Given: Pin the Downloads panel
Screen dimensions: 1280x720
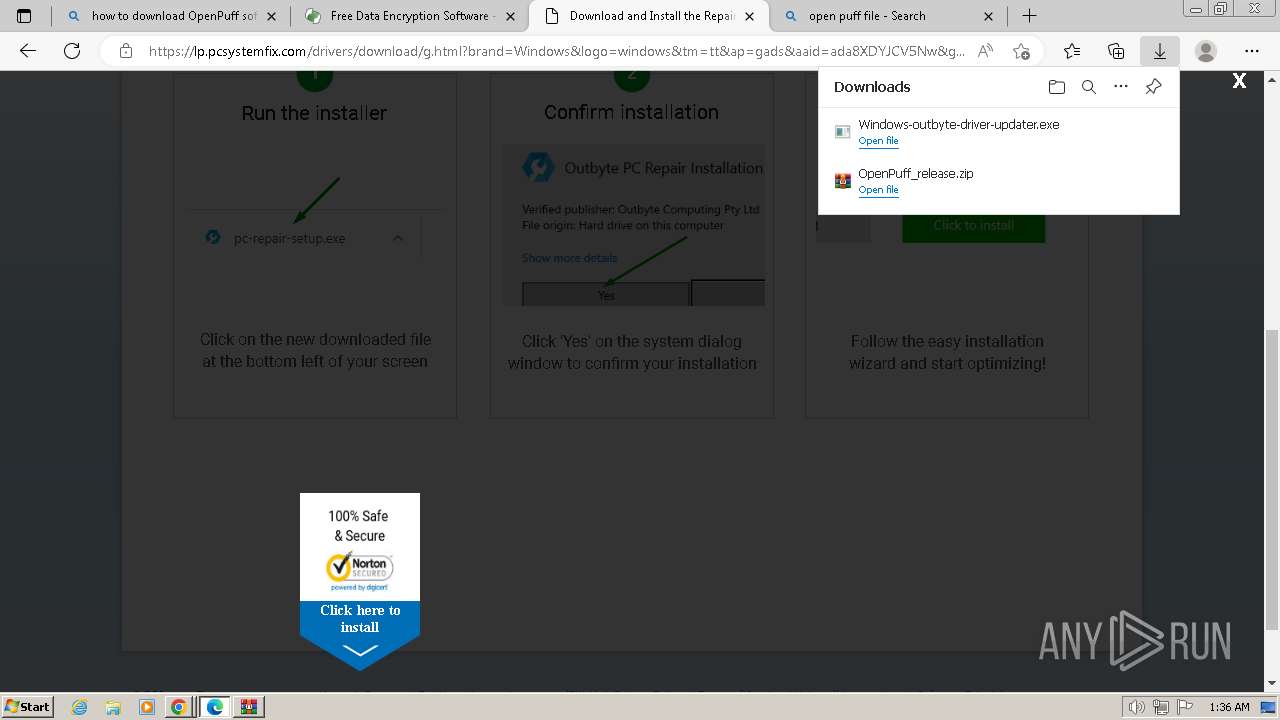Looking at the screenshot, I should [1153, 87].
